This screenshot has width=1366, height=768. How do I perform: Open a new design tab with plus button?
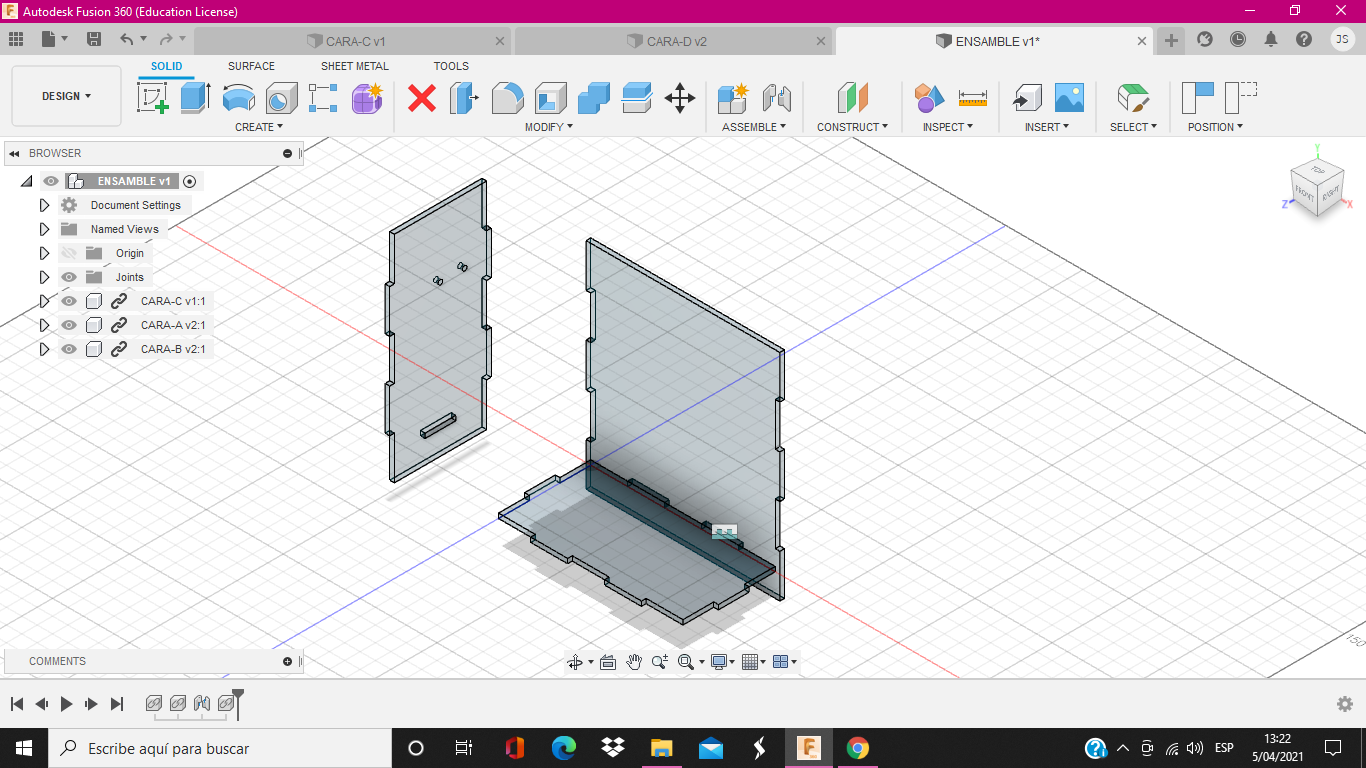(1171, 40)
